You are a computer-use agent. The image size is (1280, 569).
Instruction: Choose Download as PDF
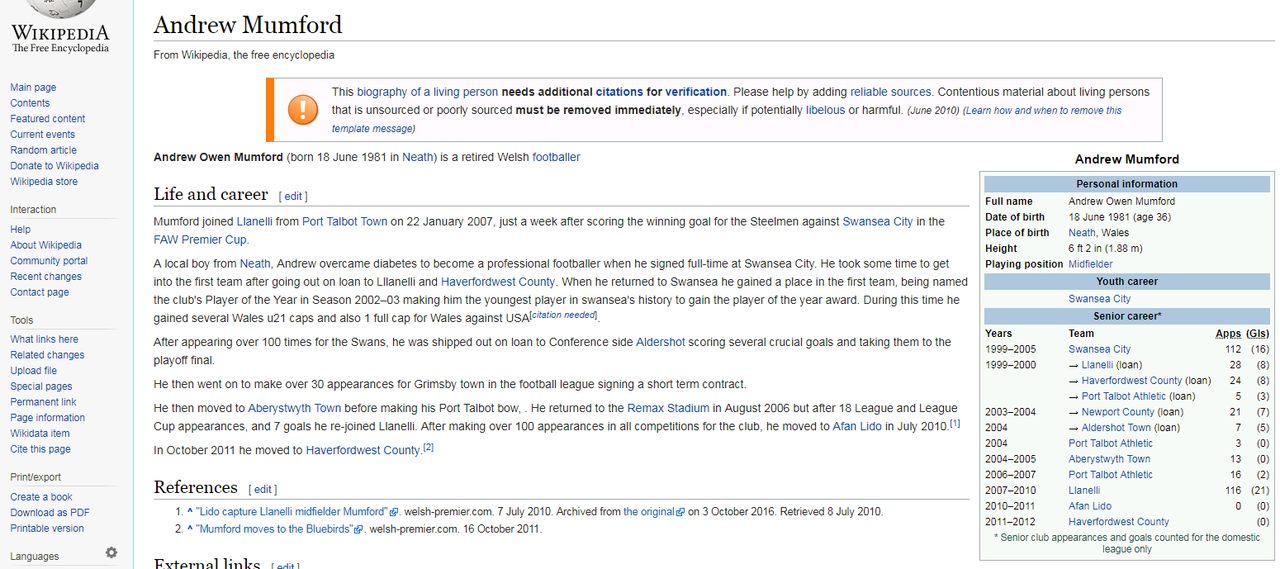pos(50,513)
